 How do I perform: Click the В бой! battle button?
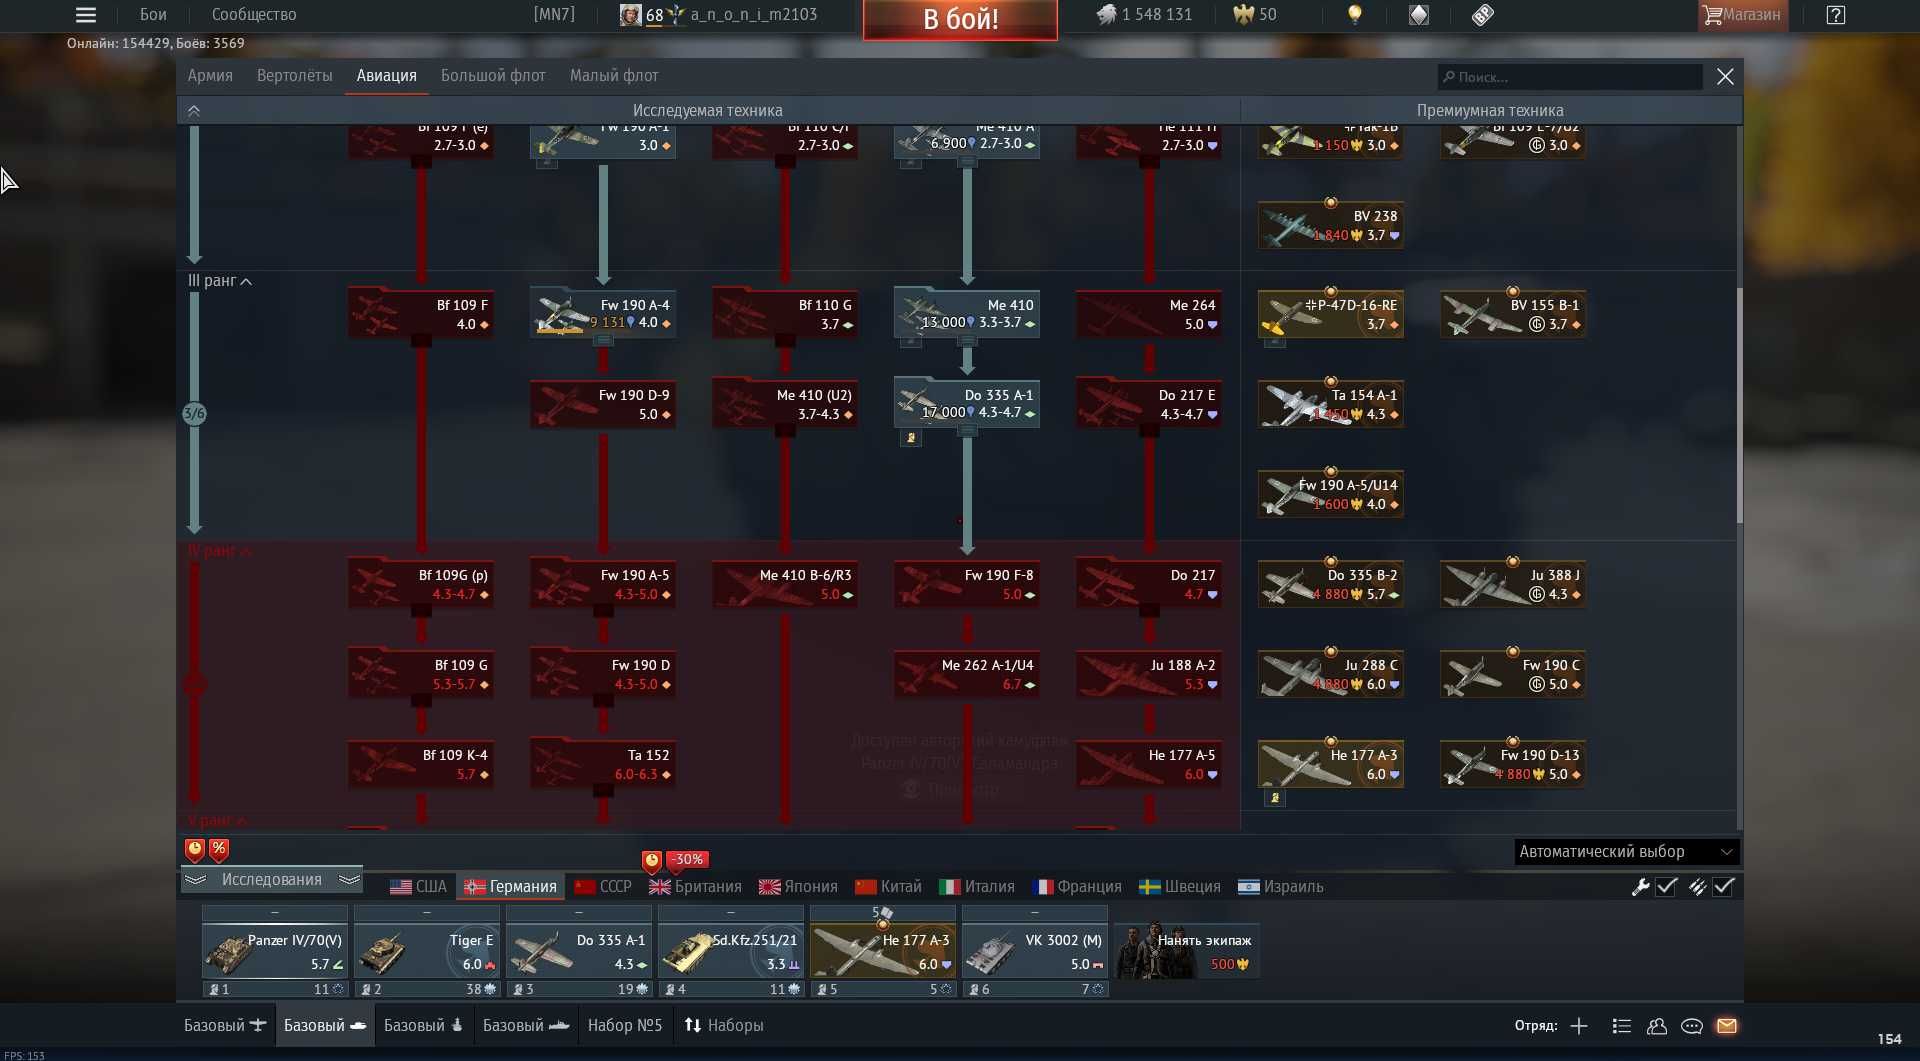[960, 19]
